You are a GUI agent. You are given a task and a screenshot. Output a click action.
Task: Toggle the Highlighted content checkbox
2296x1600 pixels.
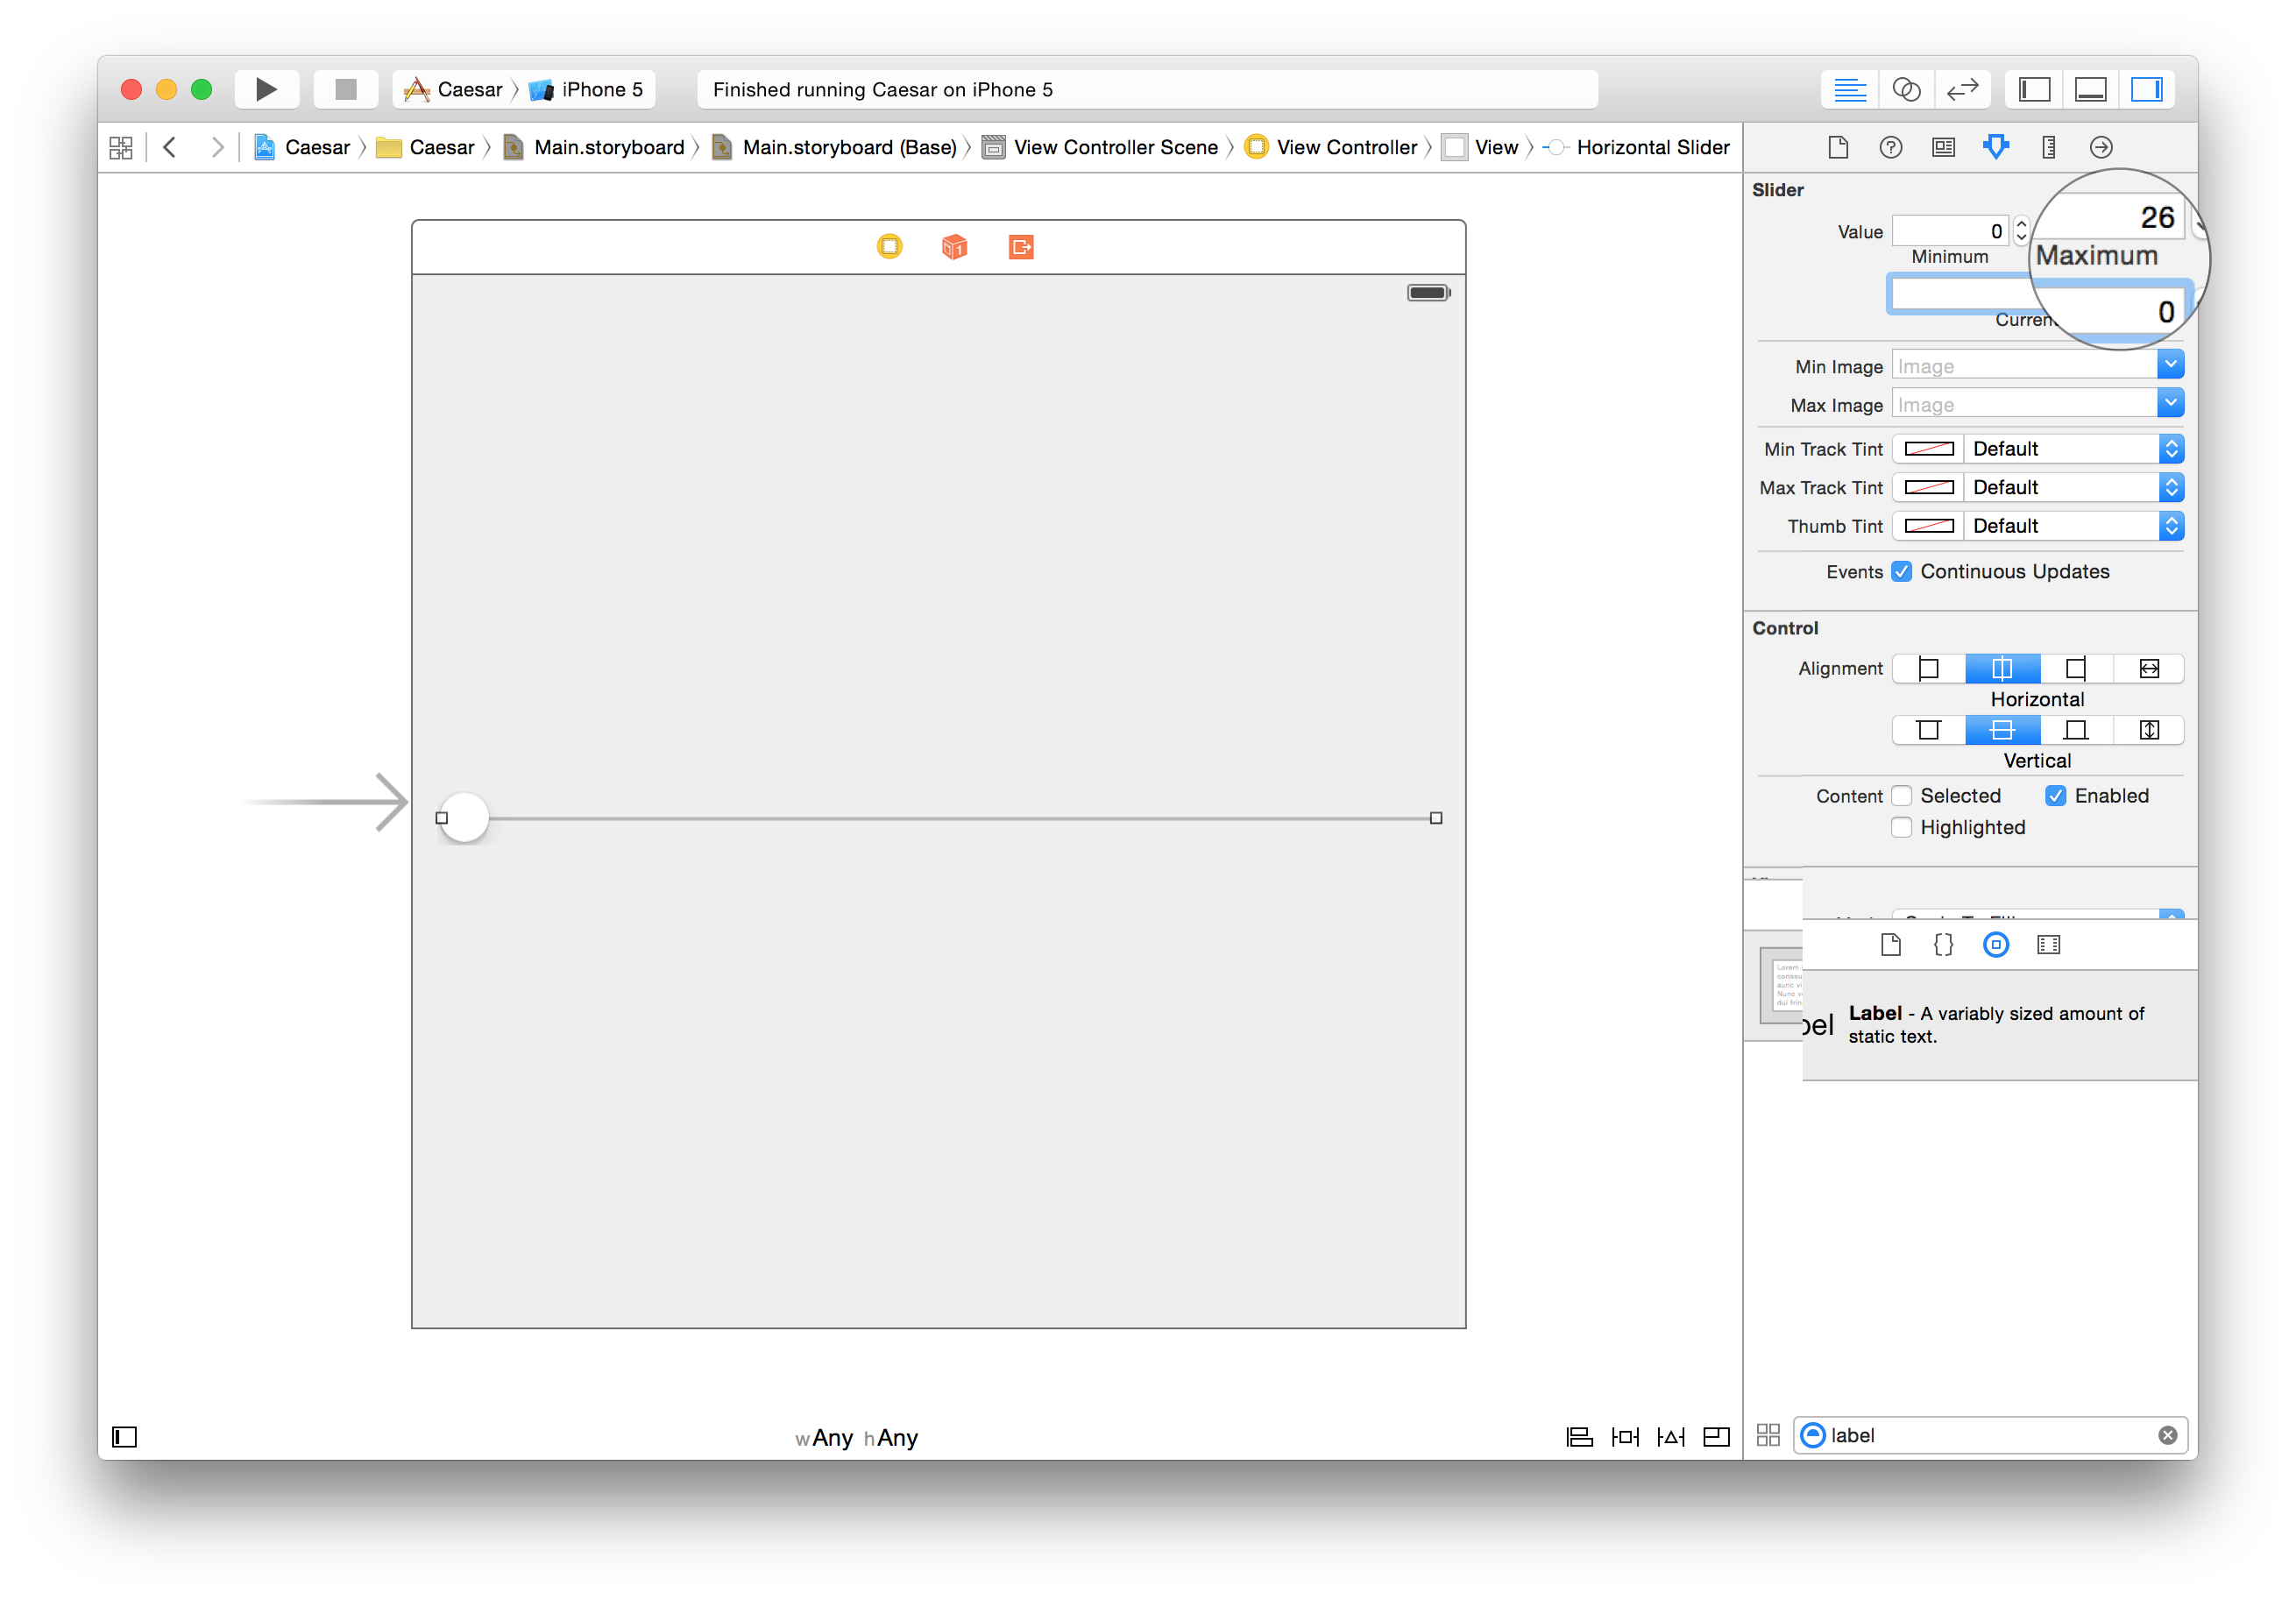[x=1902, y=828]
